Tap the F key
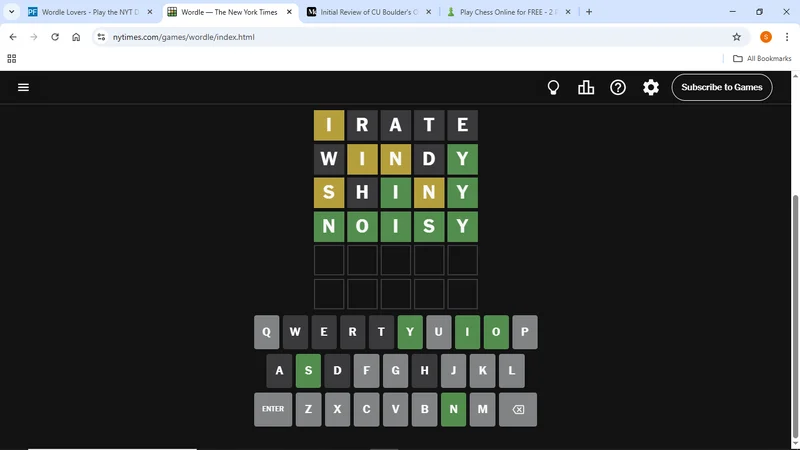The image size is (800, 450). click(366, 371)
